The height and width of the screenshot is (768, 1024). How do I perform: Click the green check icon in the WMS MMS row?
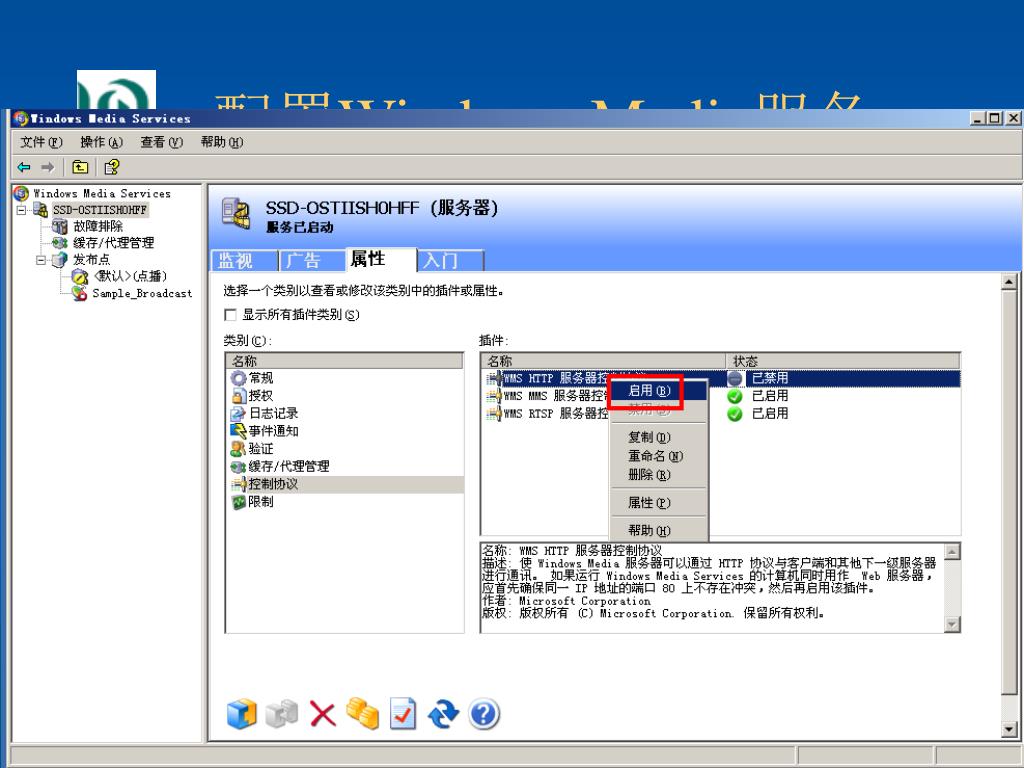(735, 396)
